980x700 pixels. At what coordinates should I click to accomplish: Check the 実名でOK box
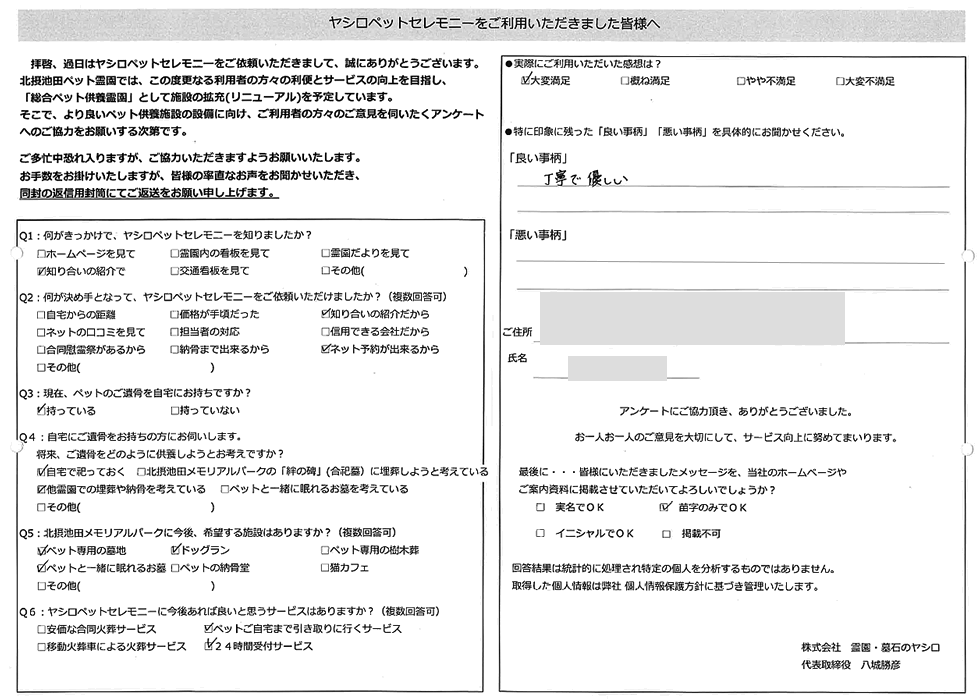click(541, 508)
